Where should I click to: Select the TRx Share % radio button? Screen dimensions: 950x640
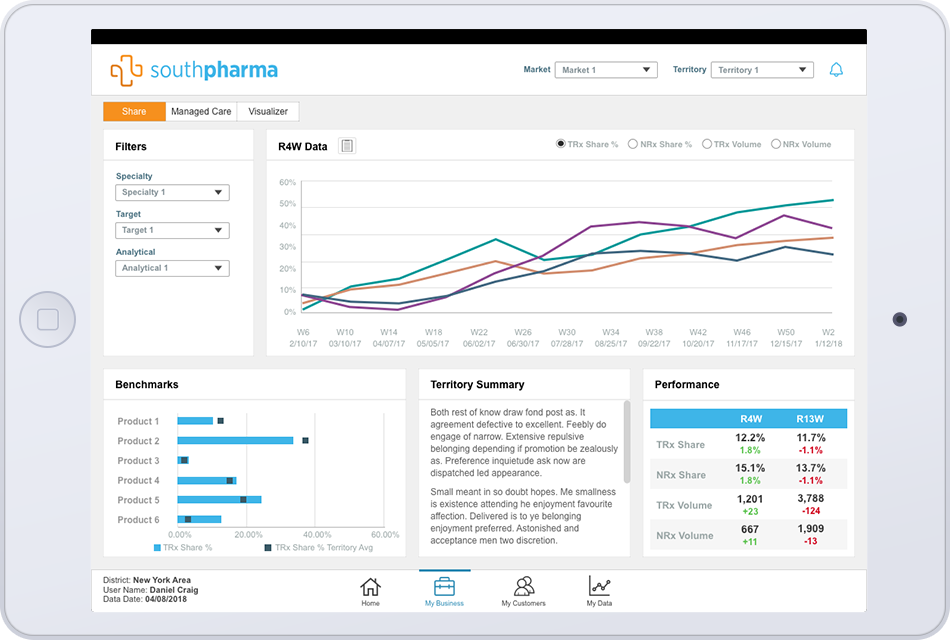click(x=560, y=145)
